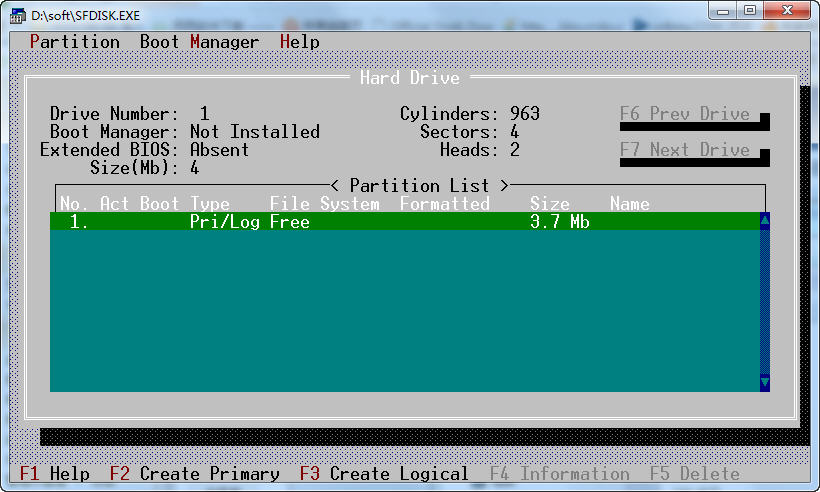Image resolution: width=820 pixels, height=492 pixels.
Task: Click F4 Information in status bar
Action: [x=560, y=474]
